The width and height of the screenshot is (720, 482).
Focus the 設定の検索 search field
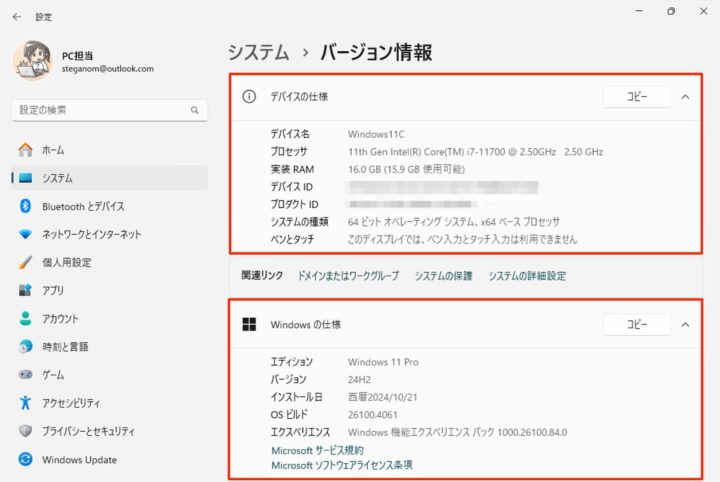click(109, 110)
